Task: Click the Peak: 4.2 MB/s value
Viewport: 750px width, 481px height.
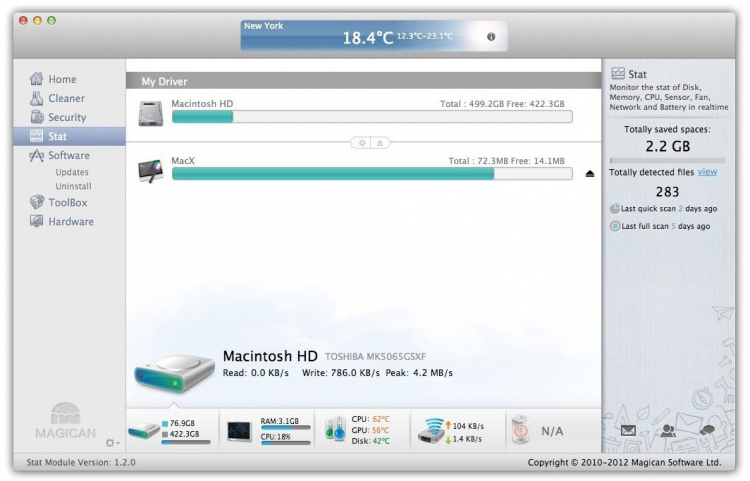Action: point(419,373)
